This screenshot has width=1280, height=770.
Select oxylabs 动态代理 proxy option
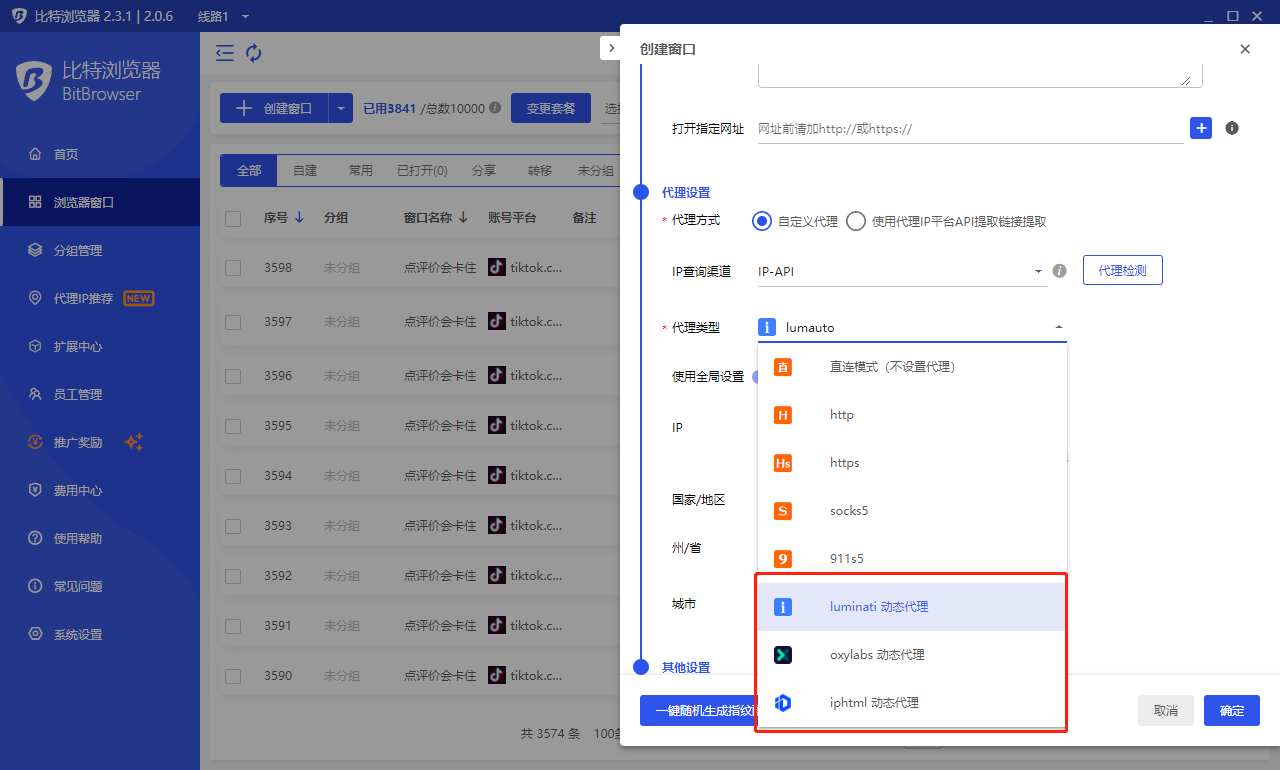tap(876, 655)
